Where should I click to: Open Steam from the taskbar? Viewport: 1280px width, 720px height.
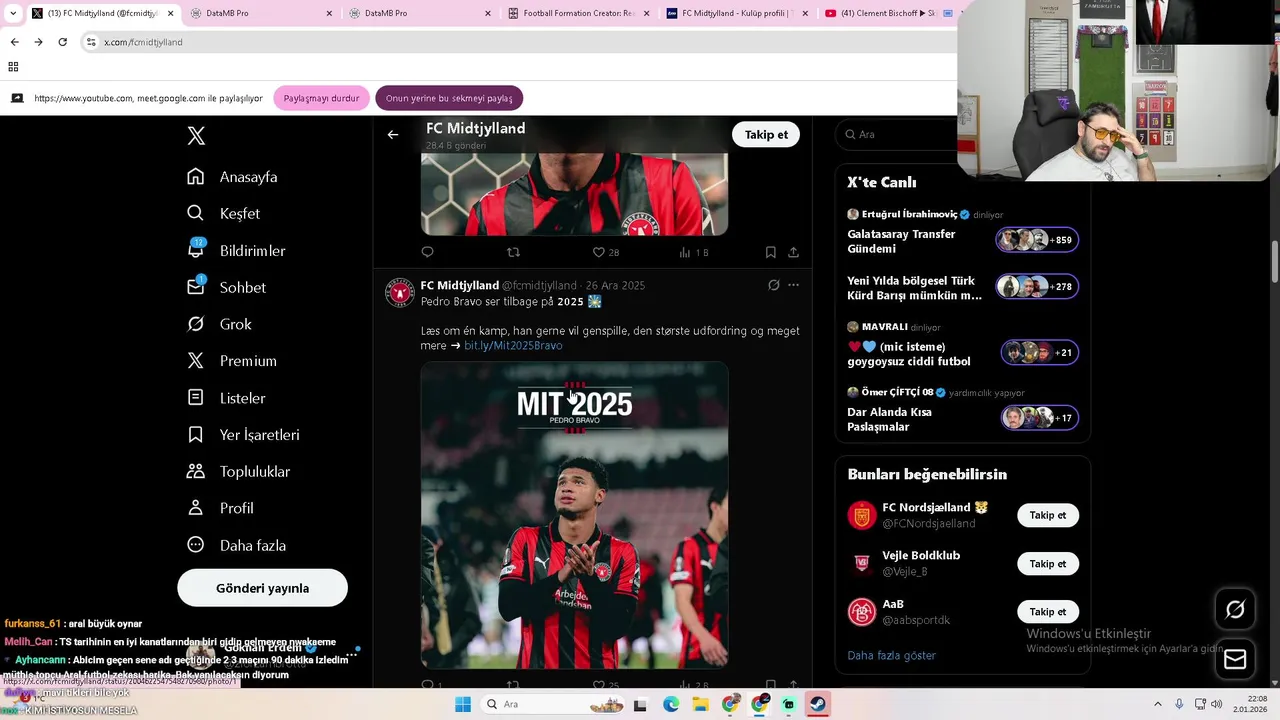pyautogui.click(x=818, y=704)
